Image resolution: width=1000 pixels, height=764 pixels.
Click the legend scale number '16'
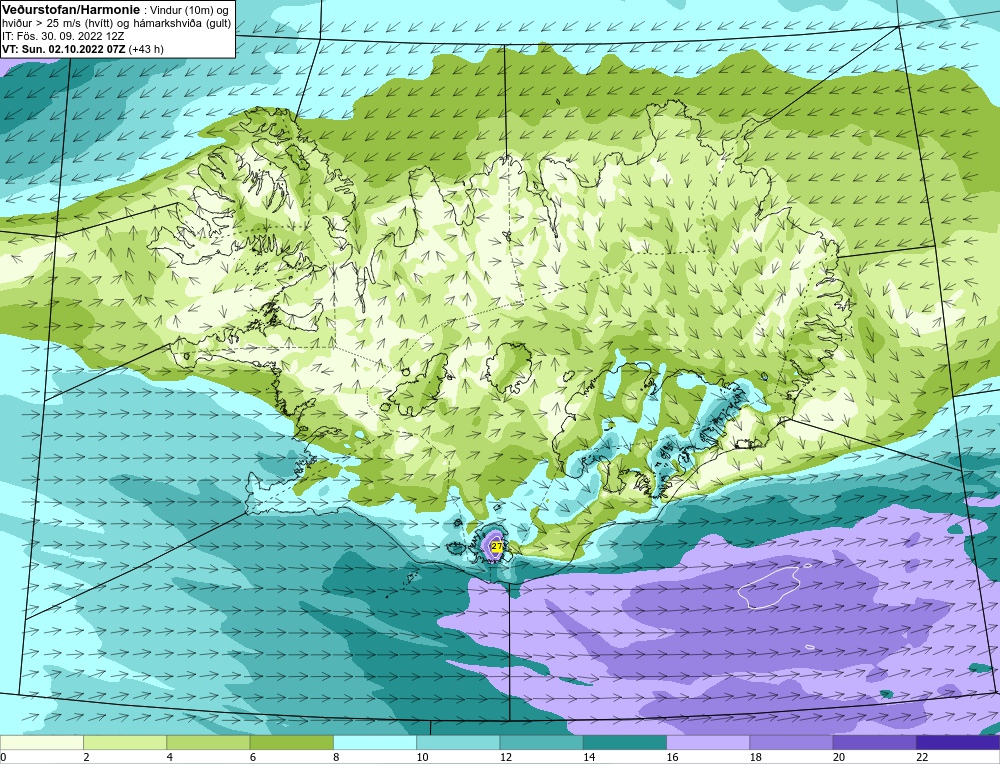672,757
